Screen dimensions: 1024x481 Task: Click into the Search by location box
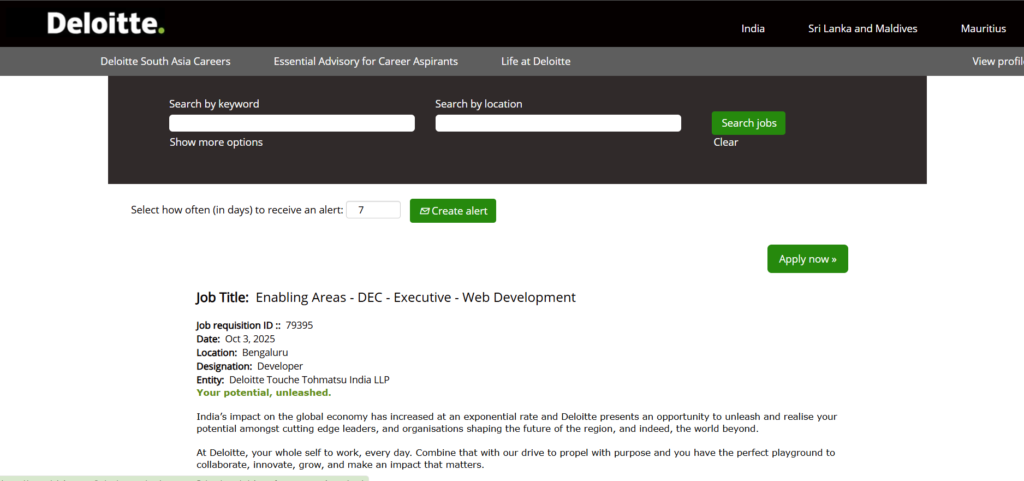[558, 123]
